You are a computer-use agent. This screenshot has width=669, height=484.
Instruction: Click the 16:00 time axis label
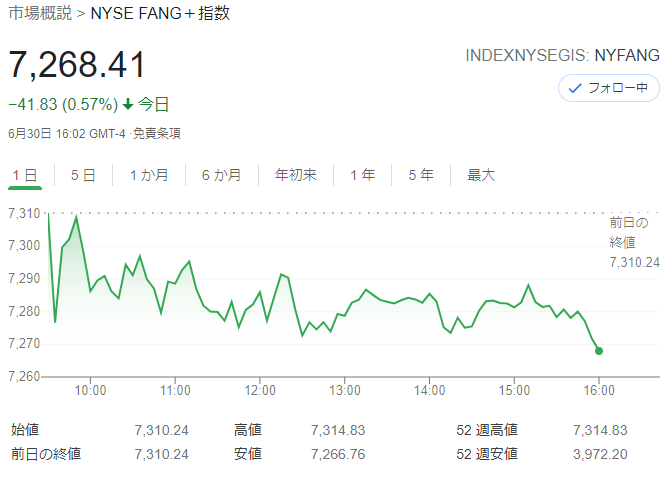599,390
